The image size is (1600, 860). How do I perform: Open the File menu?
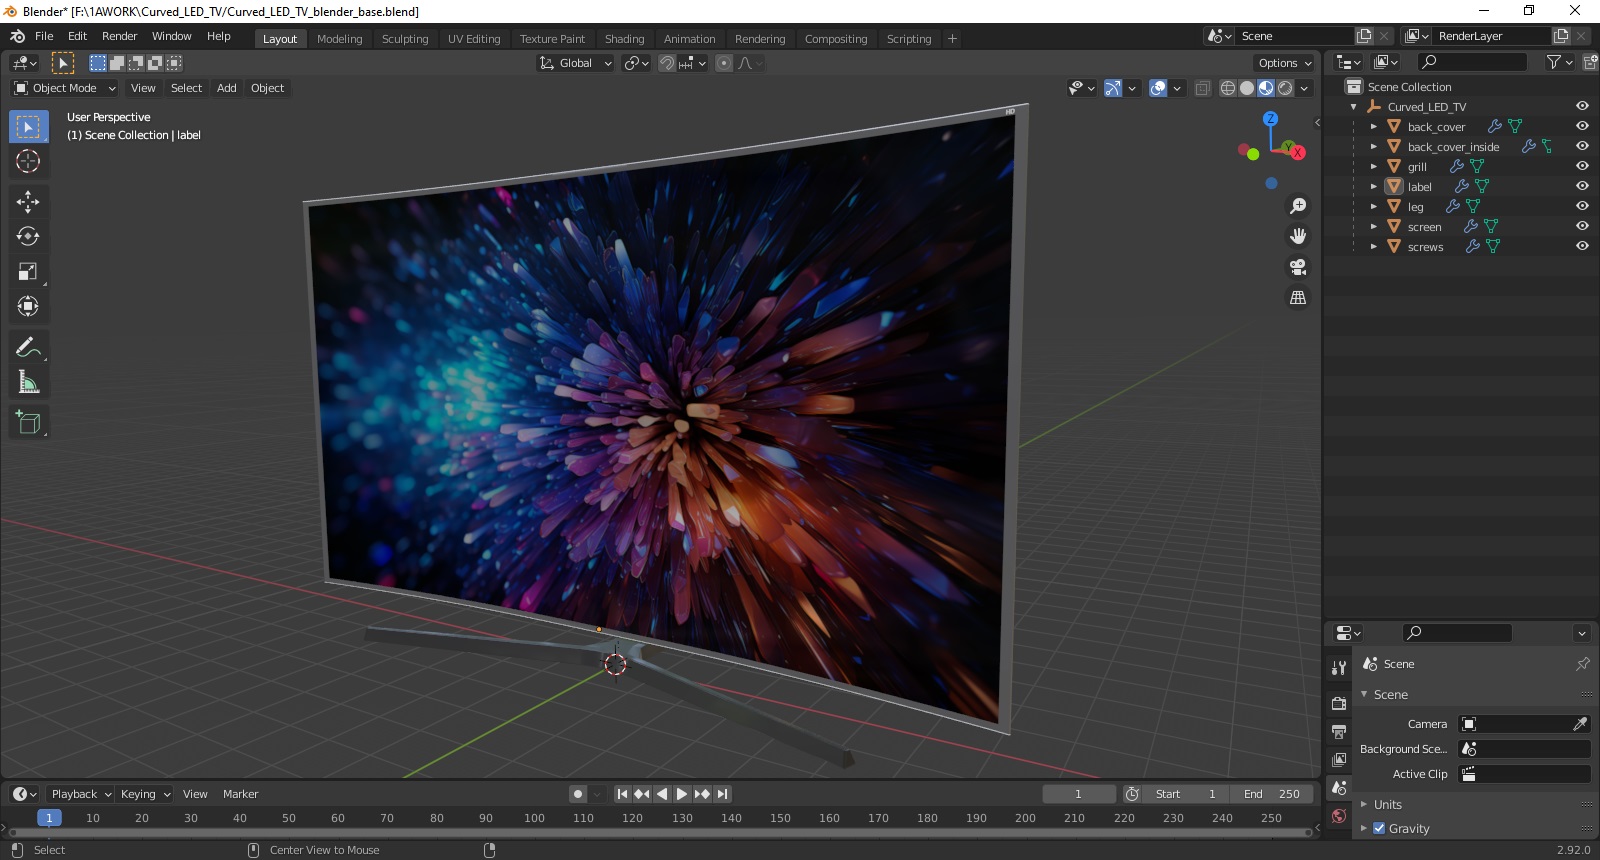44,36
